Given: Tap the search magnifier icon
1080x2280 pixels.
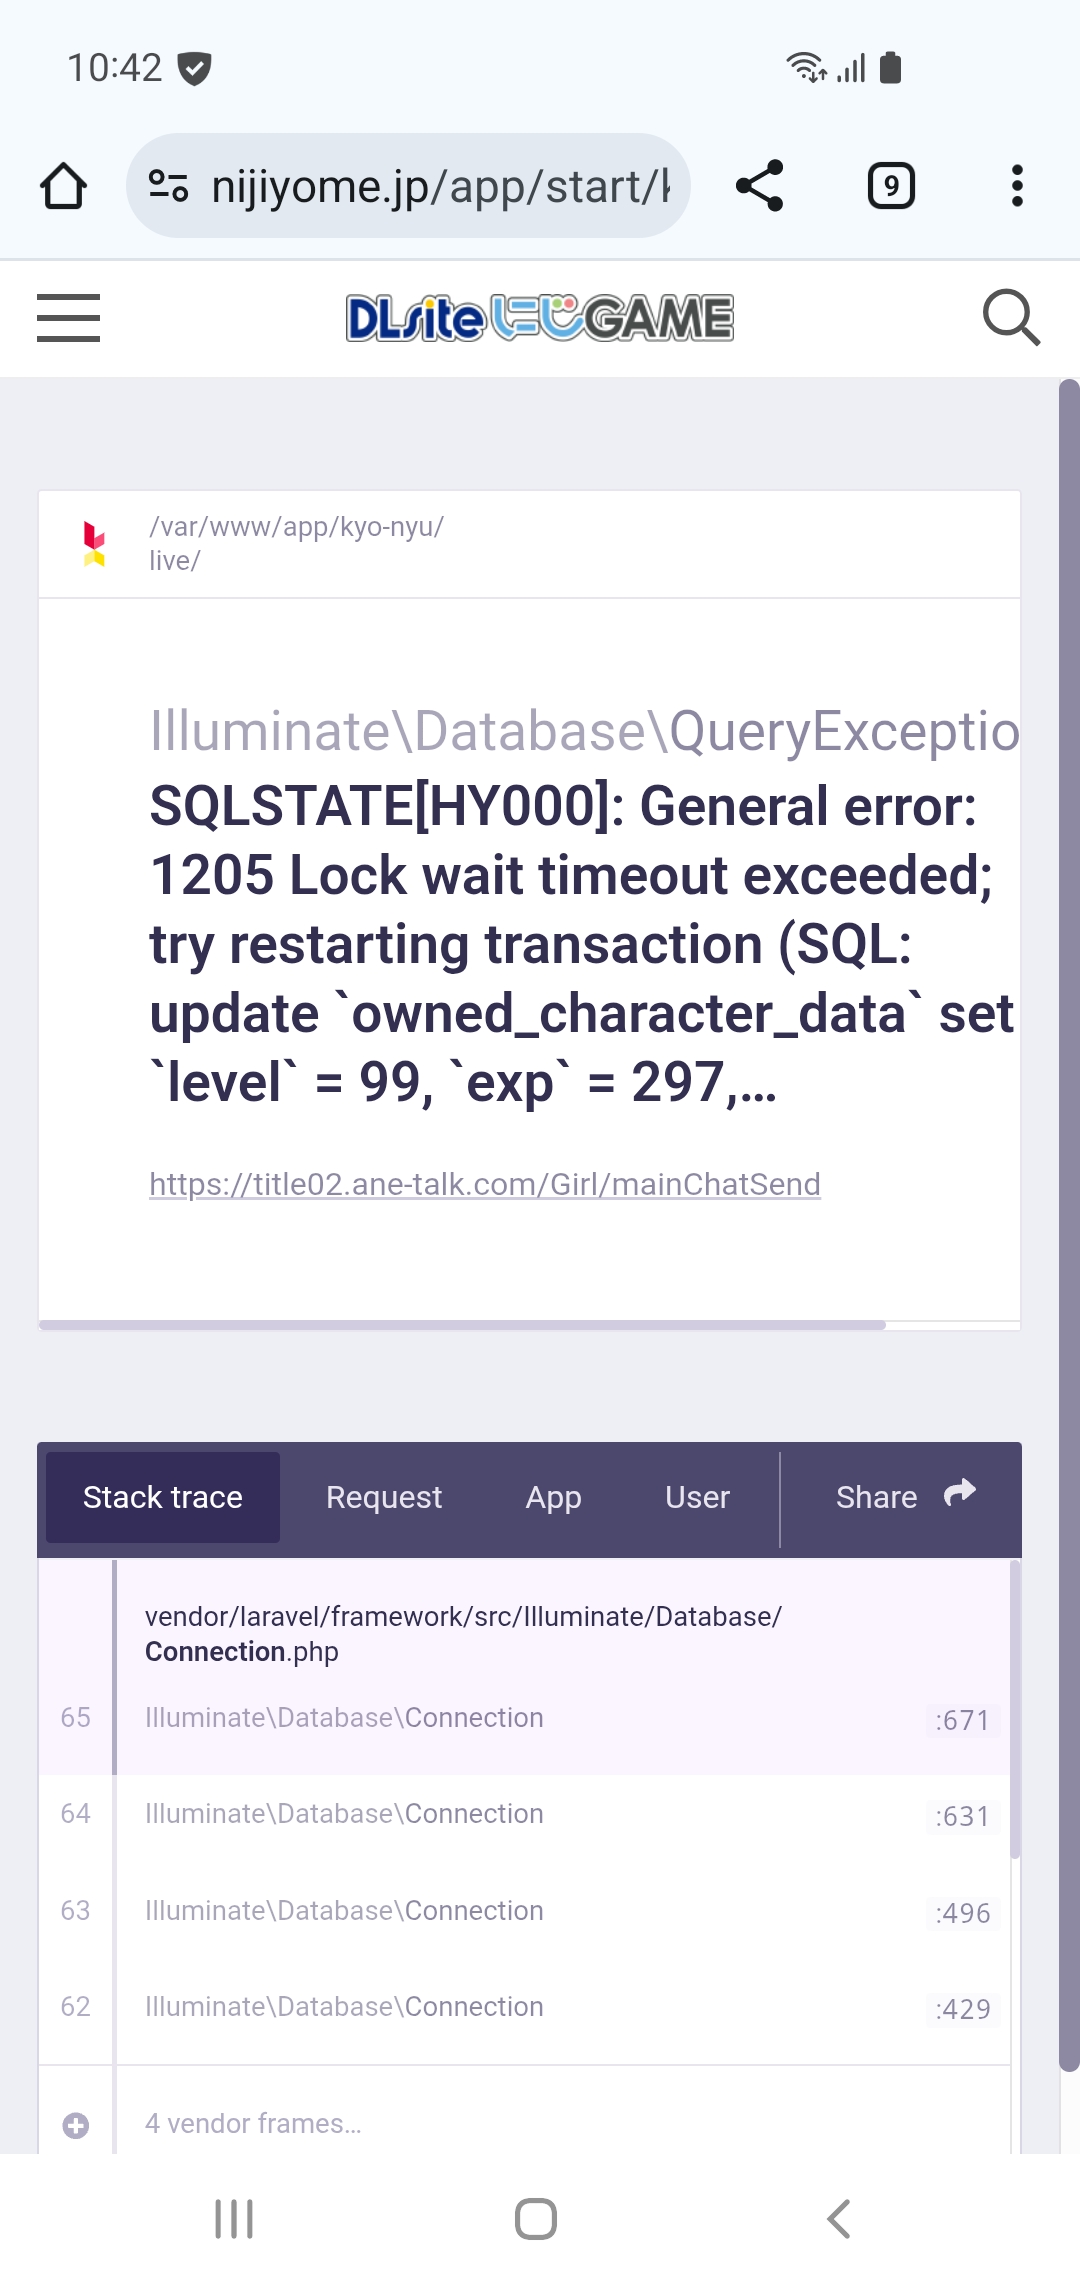Looking at the screenshot, I should point(1011,318).
